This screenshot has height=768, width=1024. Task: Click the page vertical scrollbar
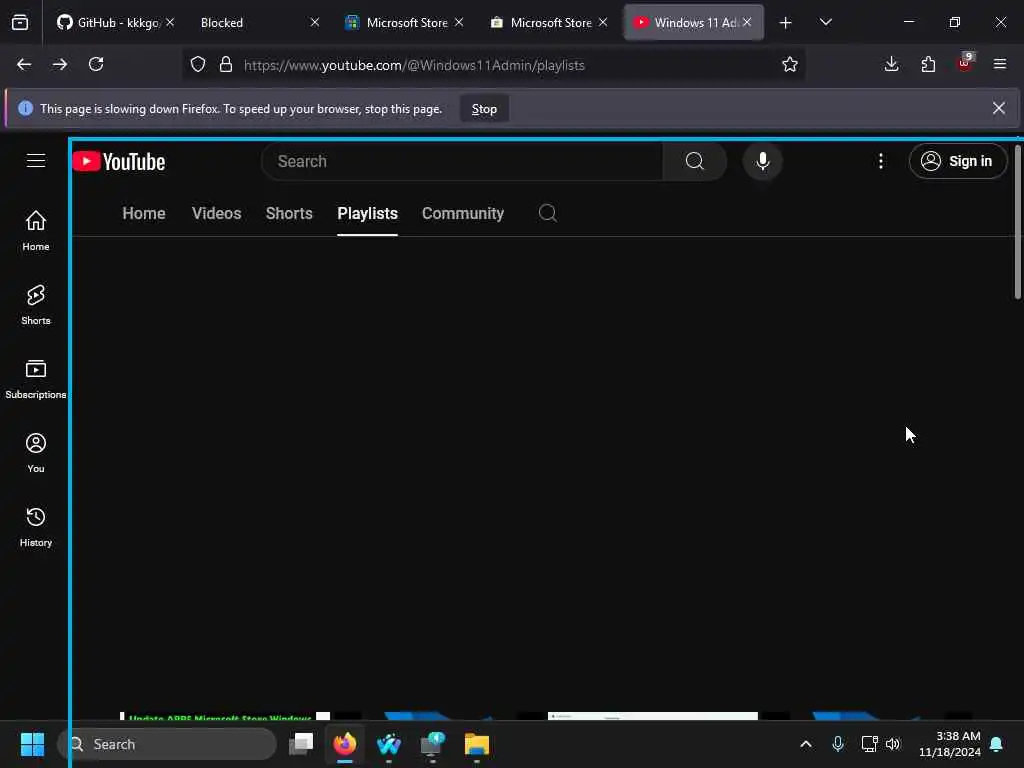pos(1017,222)
